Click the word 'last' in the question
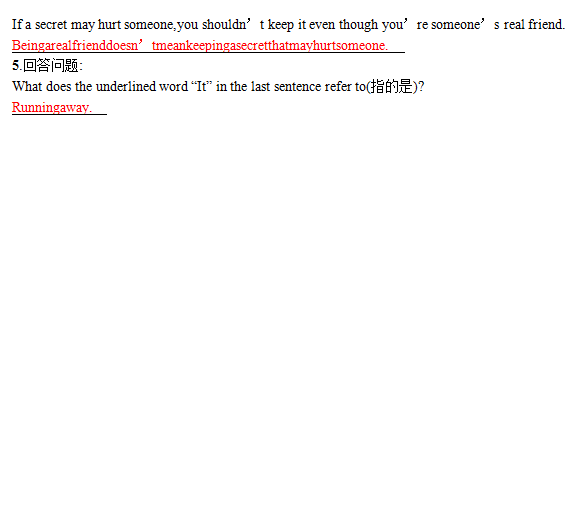Image resolution: width=571 pixels, height=514 pixels. 260,87
